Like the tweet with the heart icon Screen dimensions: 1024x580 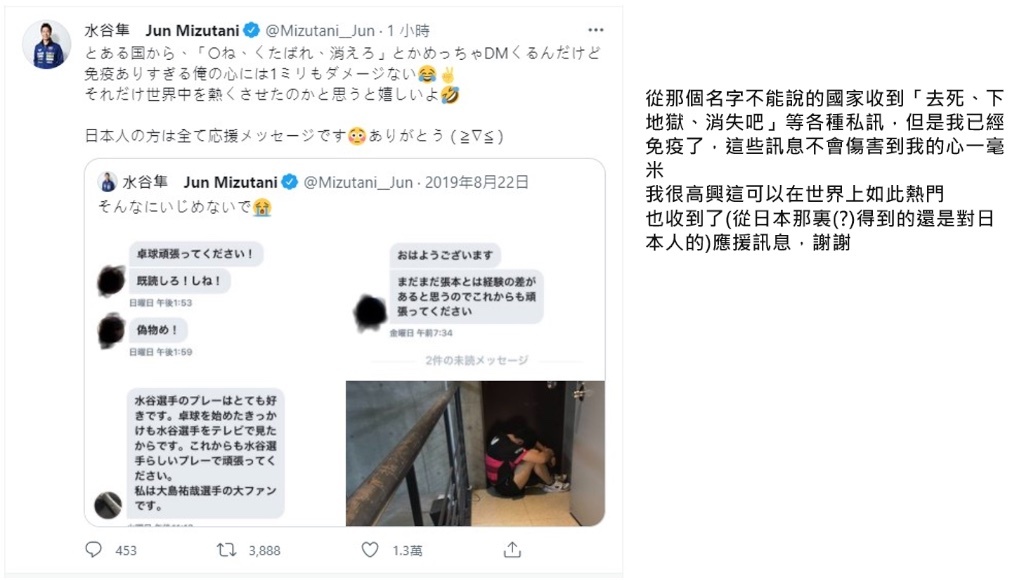click(x=370, y=550)
